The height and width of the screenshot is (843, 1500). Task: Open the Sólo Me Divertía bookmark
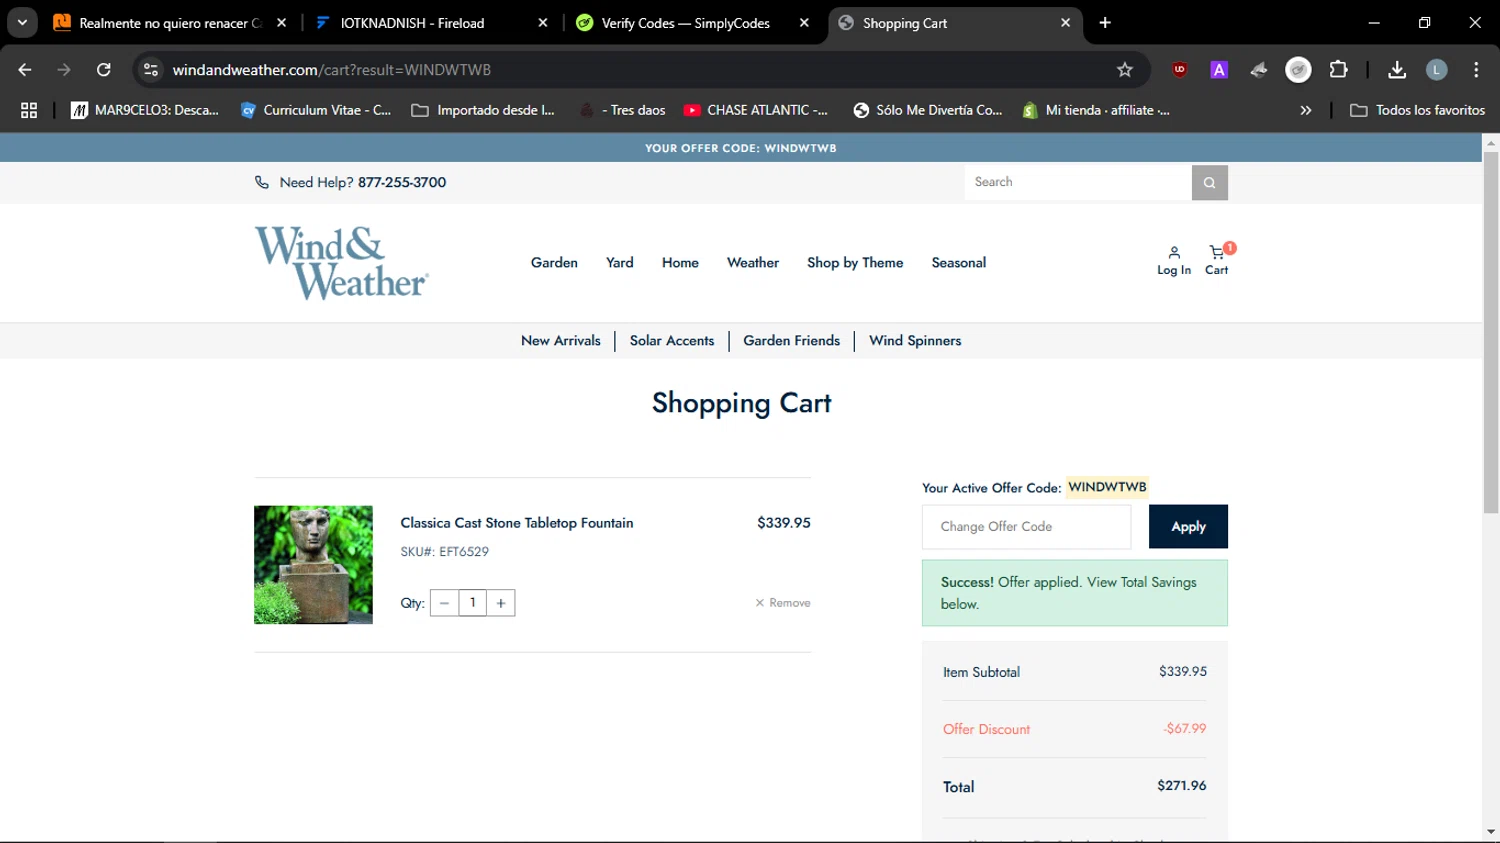tap(928, 110)
